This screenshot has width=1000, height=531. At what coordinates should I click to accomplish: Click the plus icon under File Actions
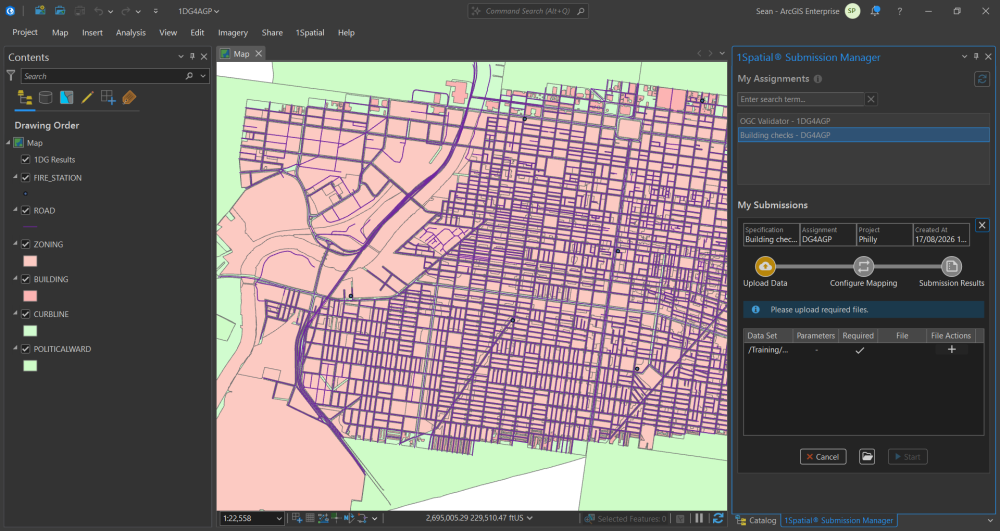(x=951, y=349)
